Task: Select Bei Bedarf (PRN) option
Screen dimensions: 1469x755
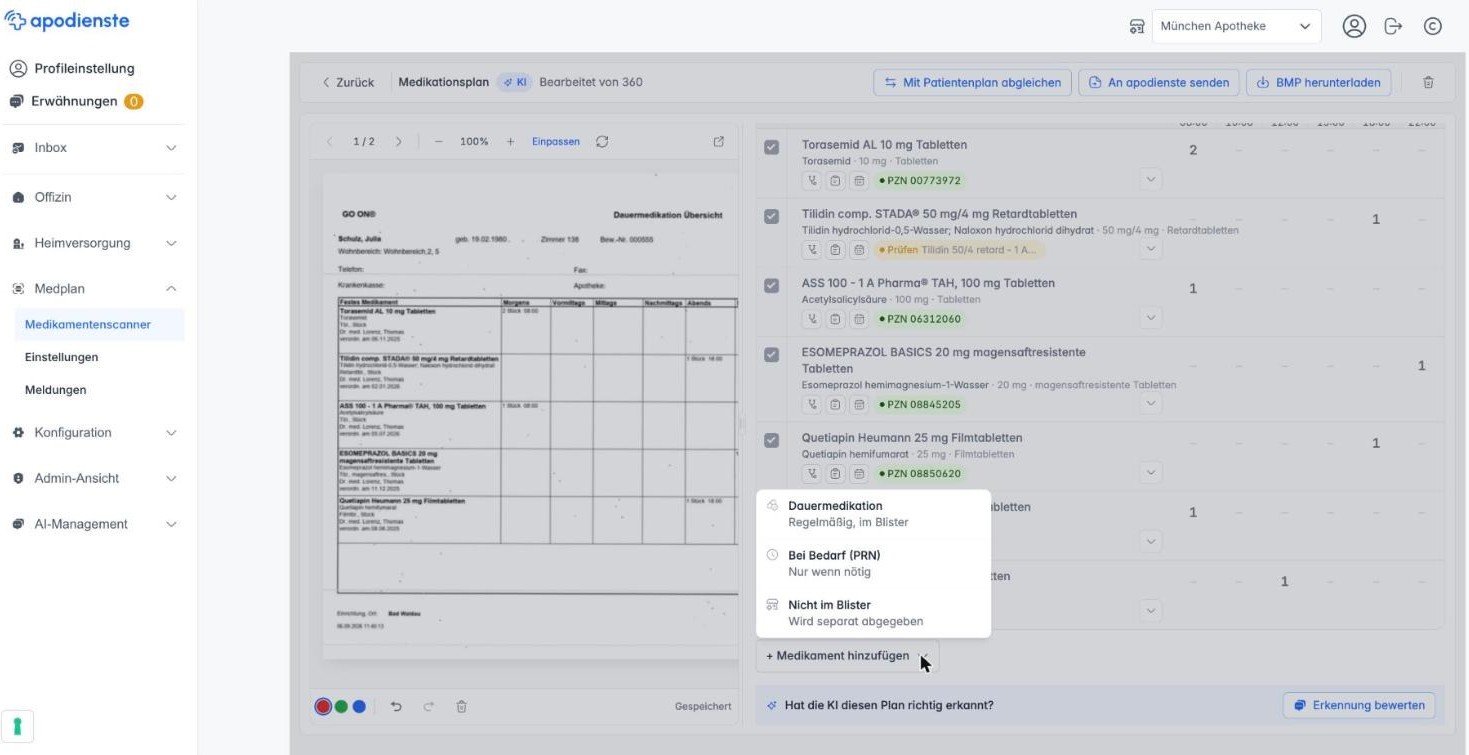Action: pyautogui.click(x=873, y=563)
